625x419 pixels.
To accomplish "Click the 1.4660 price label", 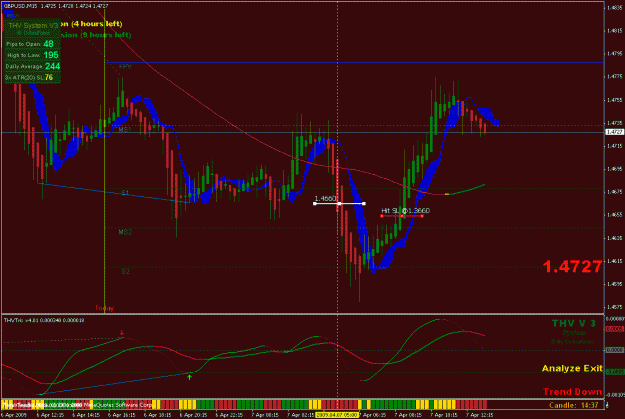I will pos(325,198).
